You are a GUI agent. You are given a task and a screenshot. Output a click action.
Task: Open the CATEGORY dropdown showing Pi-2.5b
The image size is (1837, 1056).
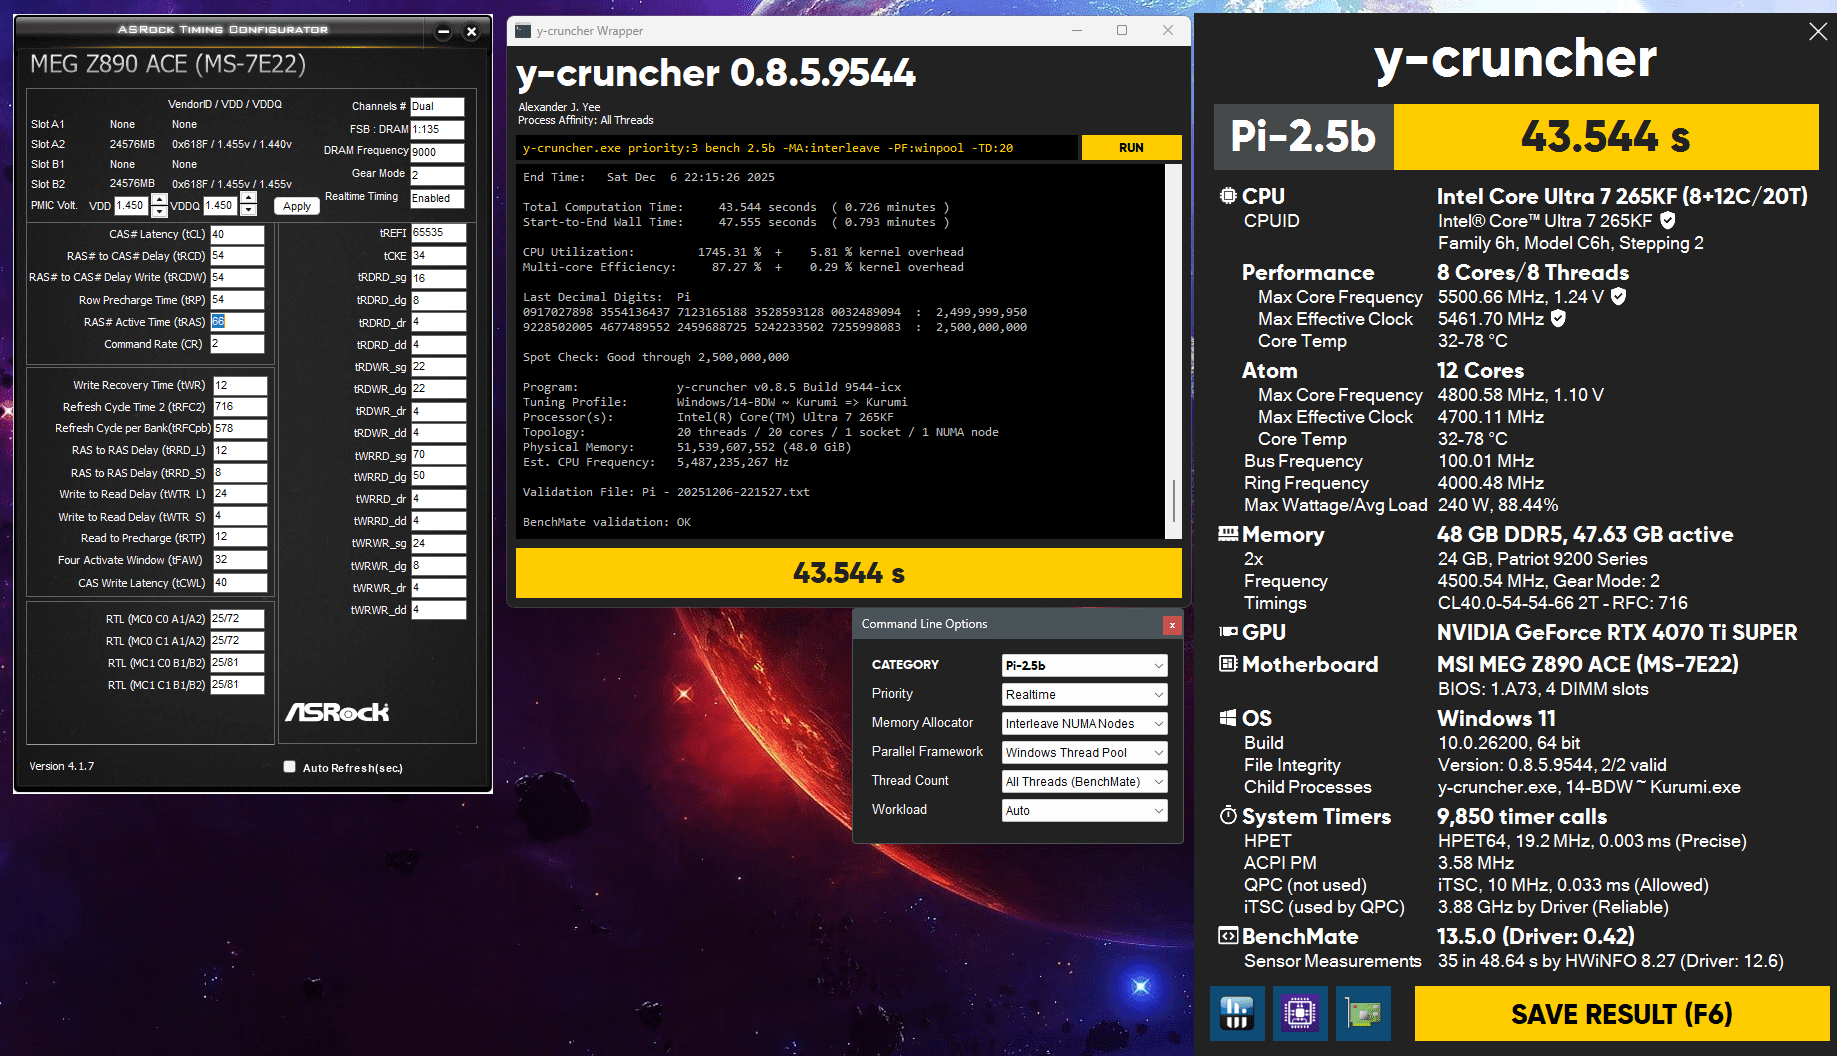pos(1085,665)
